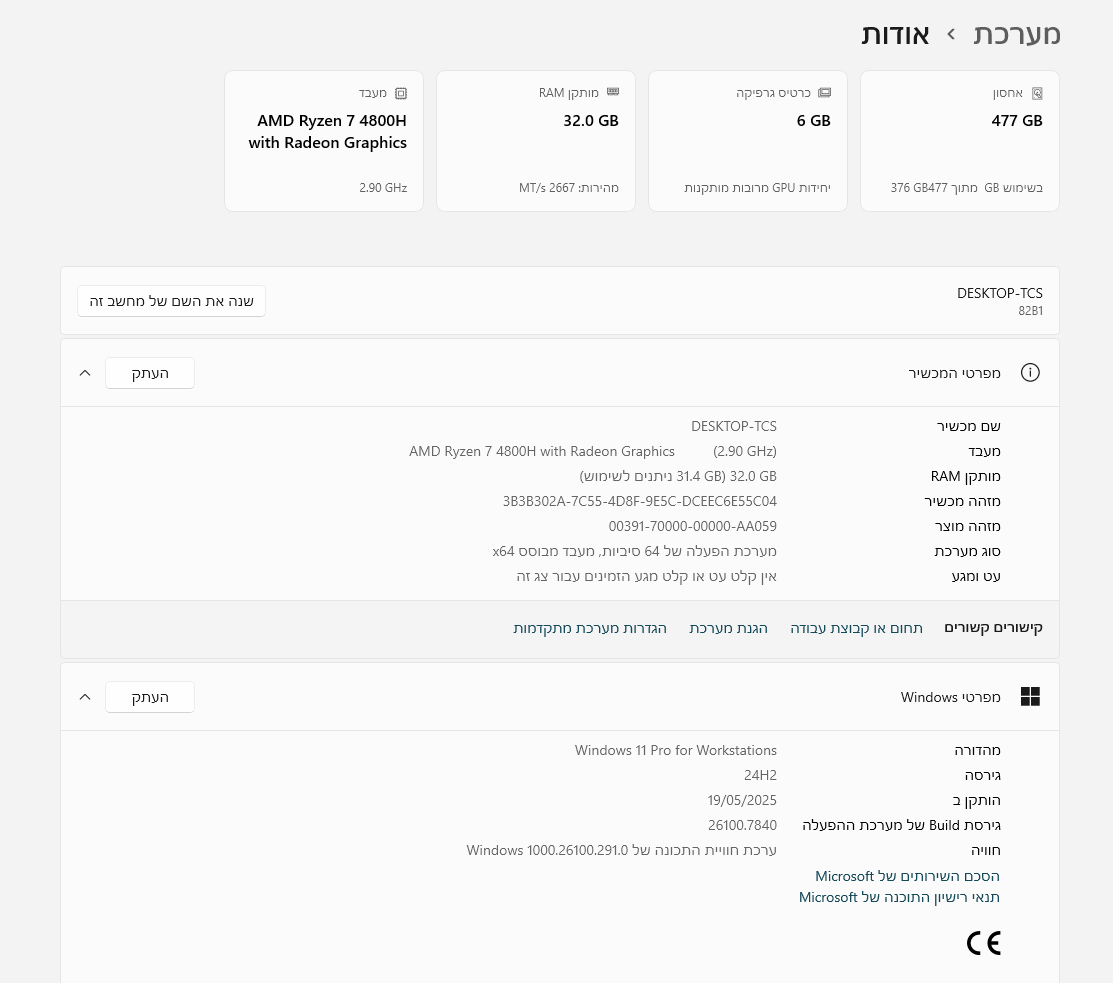
Task: Open the system protection (הגנת מערכת) link
Action: (x=728, y=628)
